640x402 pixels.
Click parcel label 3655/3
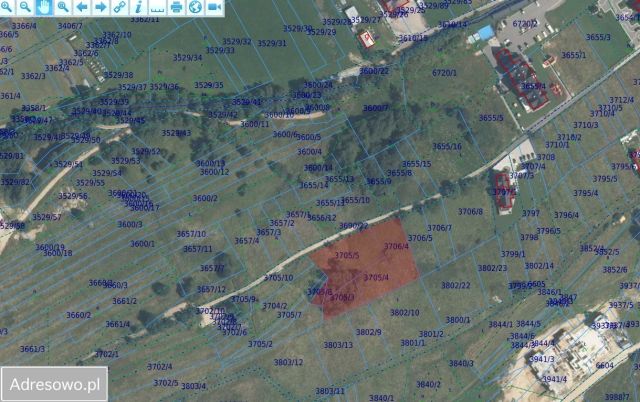point(598,37)
